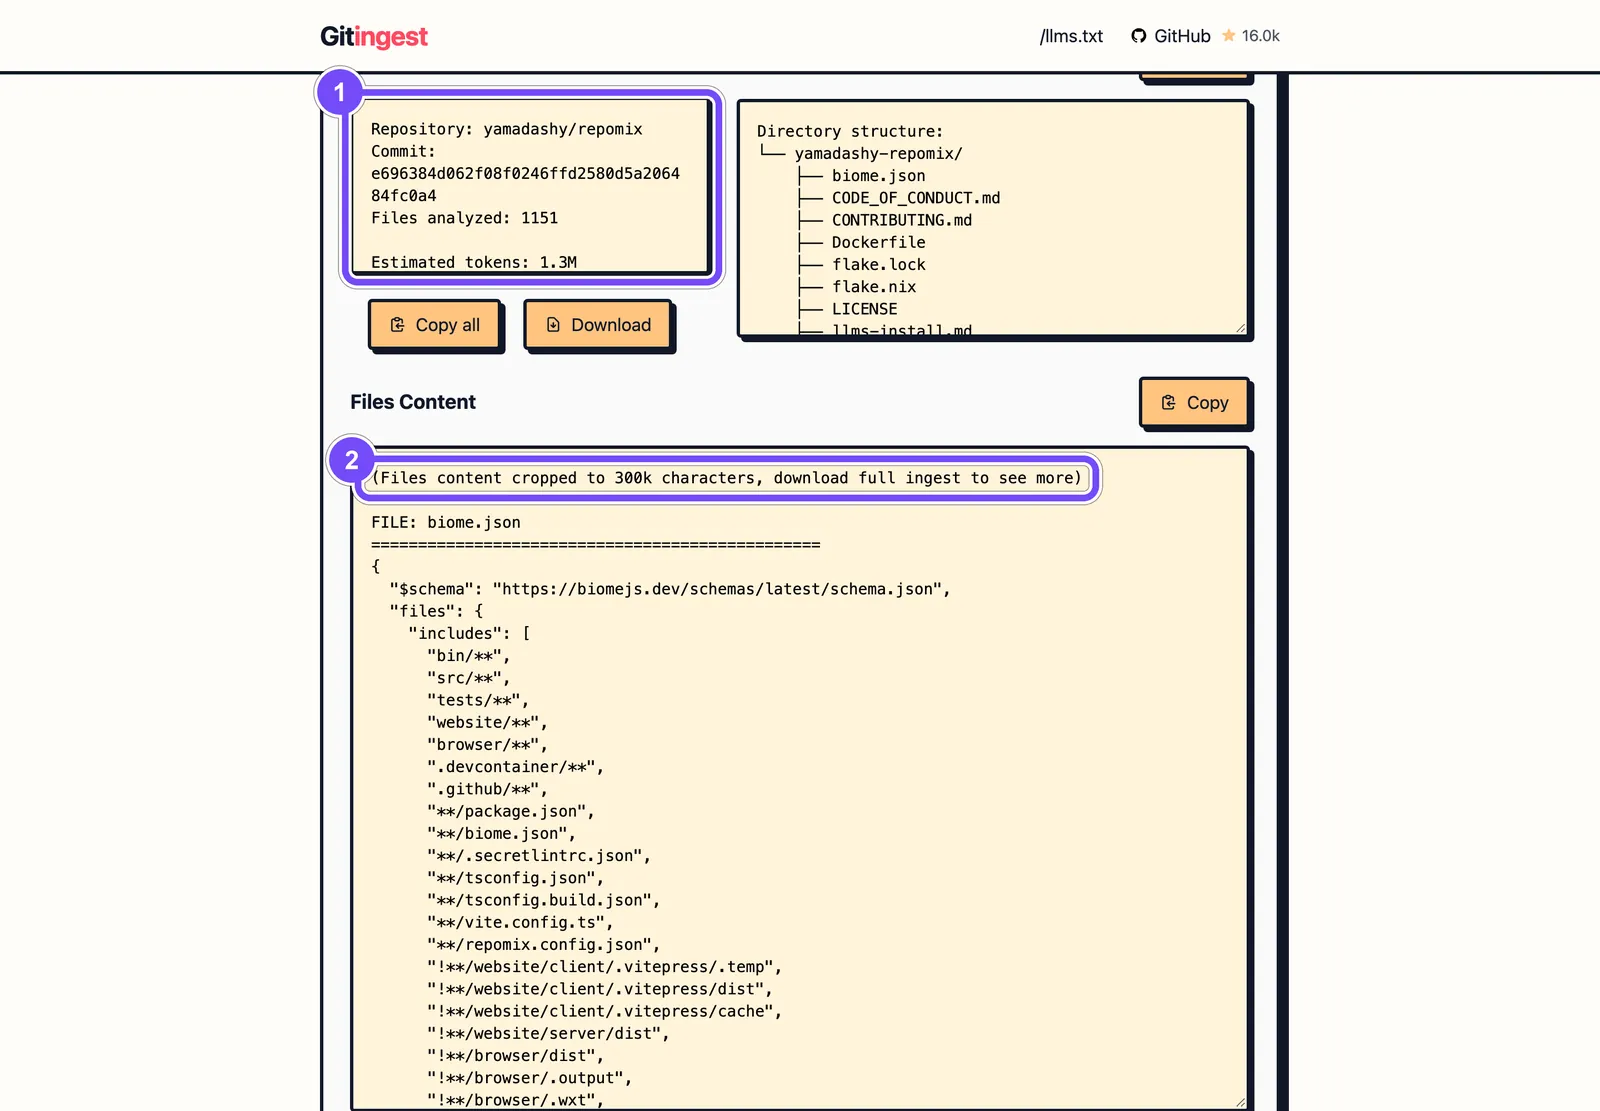Click the resize handle of Directory structure box
The image size is (1600, 1111).
(1240, 328)
